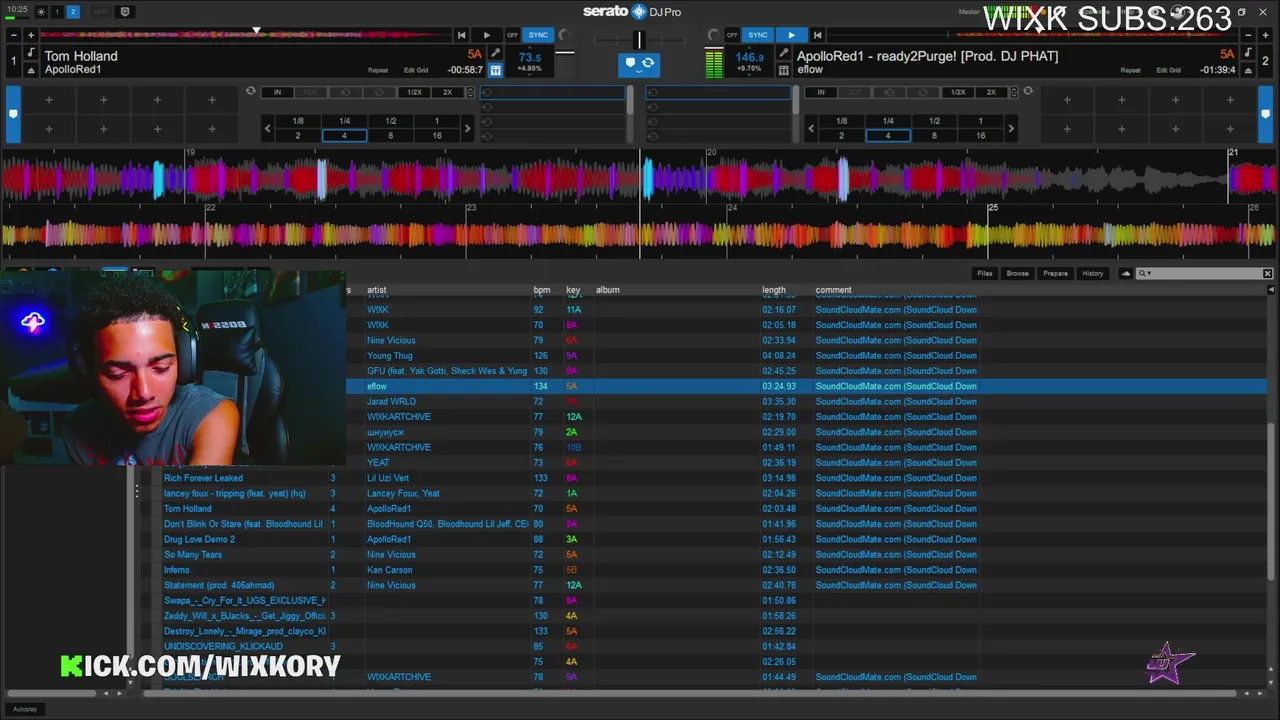Switch to 2 deck layout

73,12
